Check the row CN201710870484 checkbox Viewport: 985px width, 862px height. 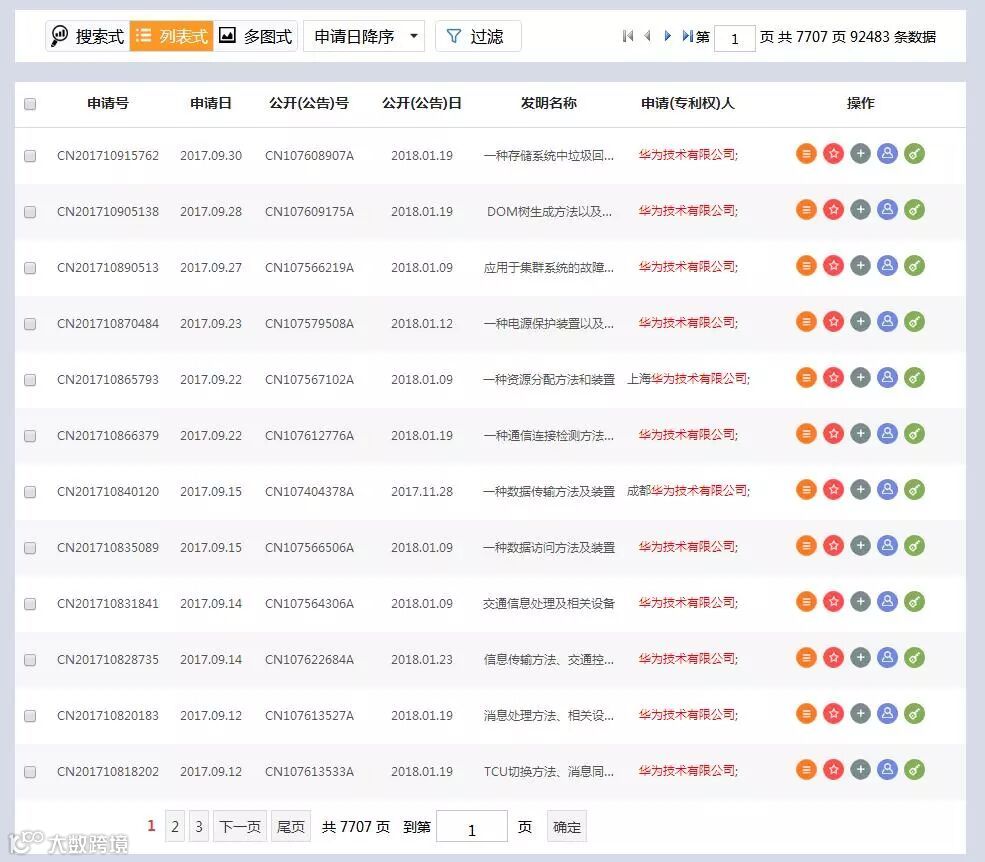(30, 324)
